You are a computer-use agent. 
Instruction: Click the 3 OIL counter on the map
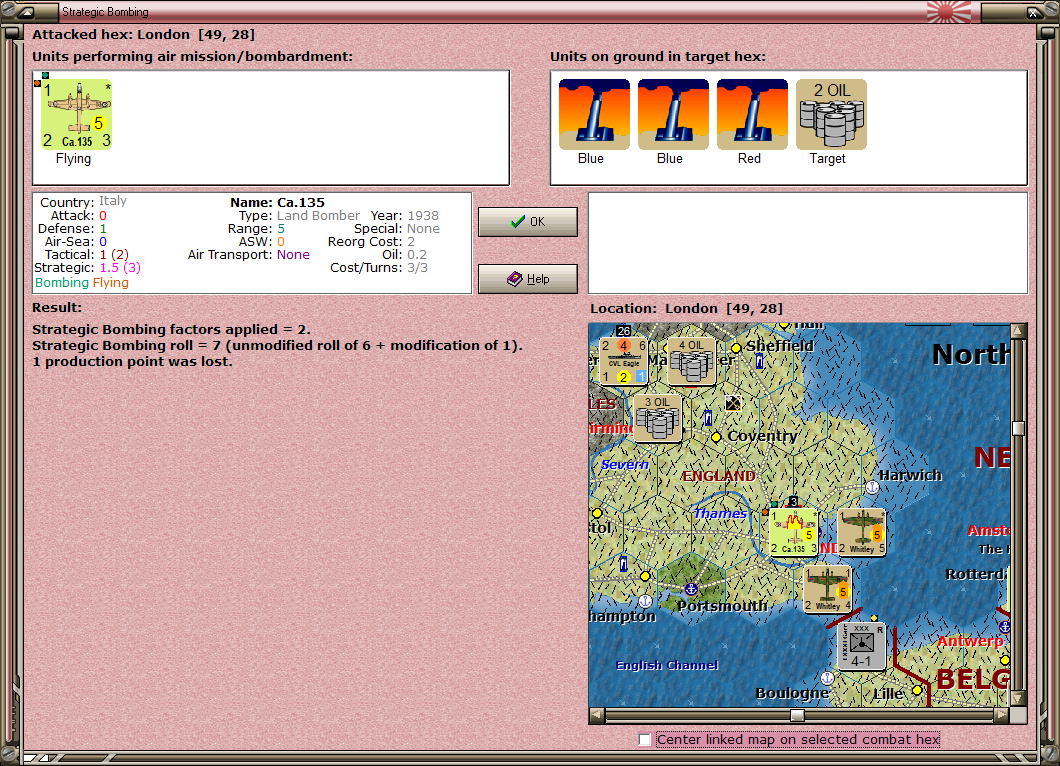click(x=658, y=418)
